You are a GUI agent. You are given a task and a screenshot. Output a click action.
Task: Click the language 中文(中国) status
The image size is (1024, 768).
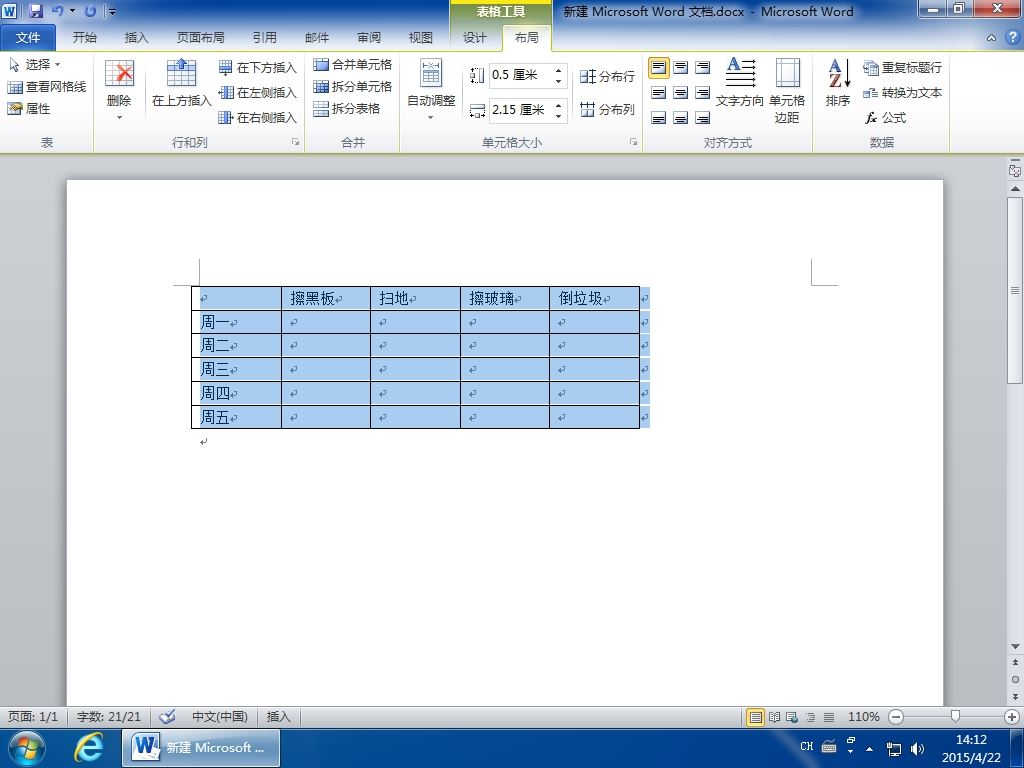click(219, 716)
